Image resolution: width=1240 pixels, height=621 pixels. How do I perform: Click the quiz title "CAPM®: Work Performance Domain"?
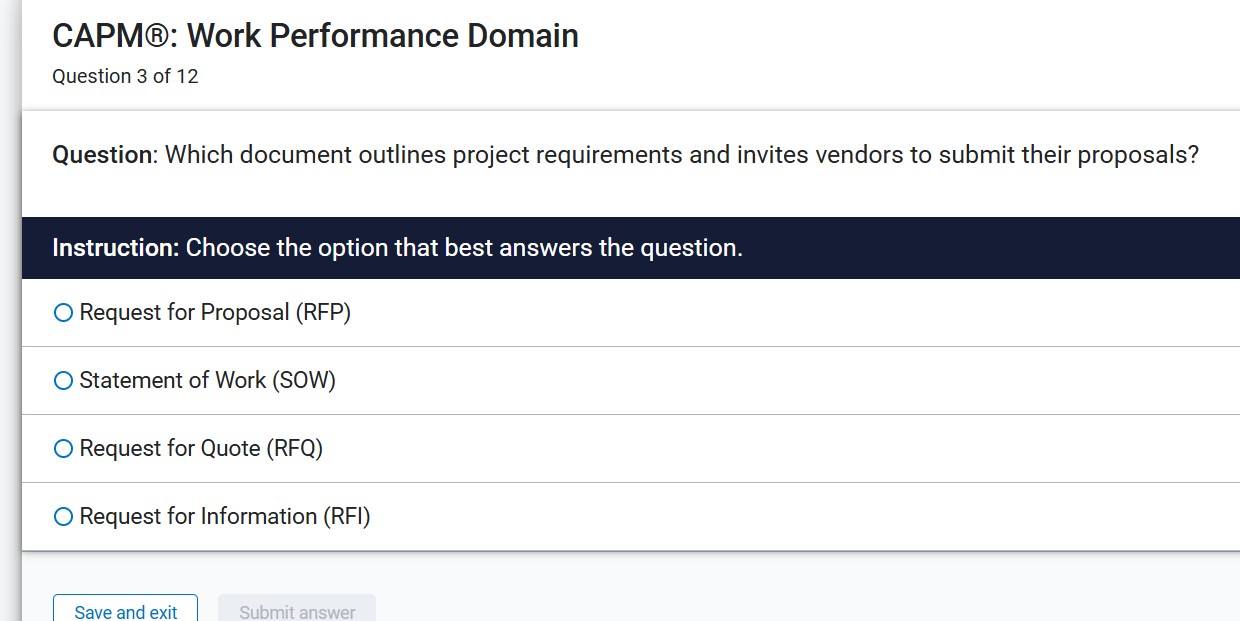click(315, 35)
